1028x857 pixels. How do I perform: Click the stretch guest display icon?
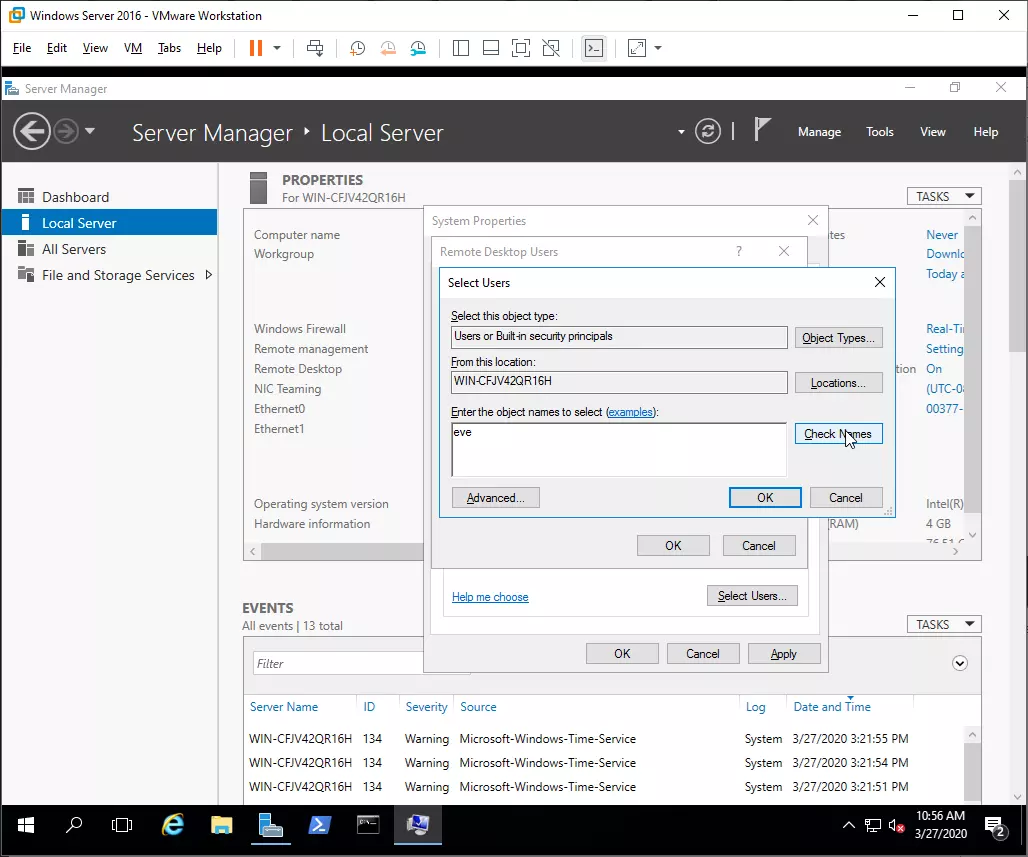click(637, 48)
